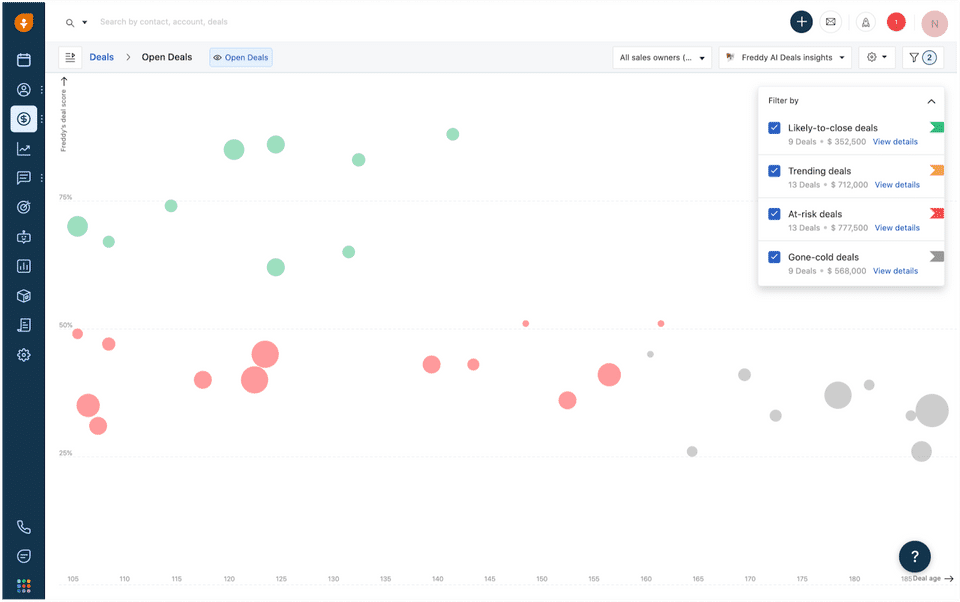Image resolution: width=960 pixels, height=602 pixels.
Task: Collapse the Filter by panel
Action: [931, 101]
